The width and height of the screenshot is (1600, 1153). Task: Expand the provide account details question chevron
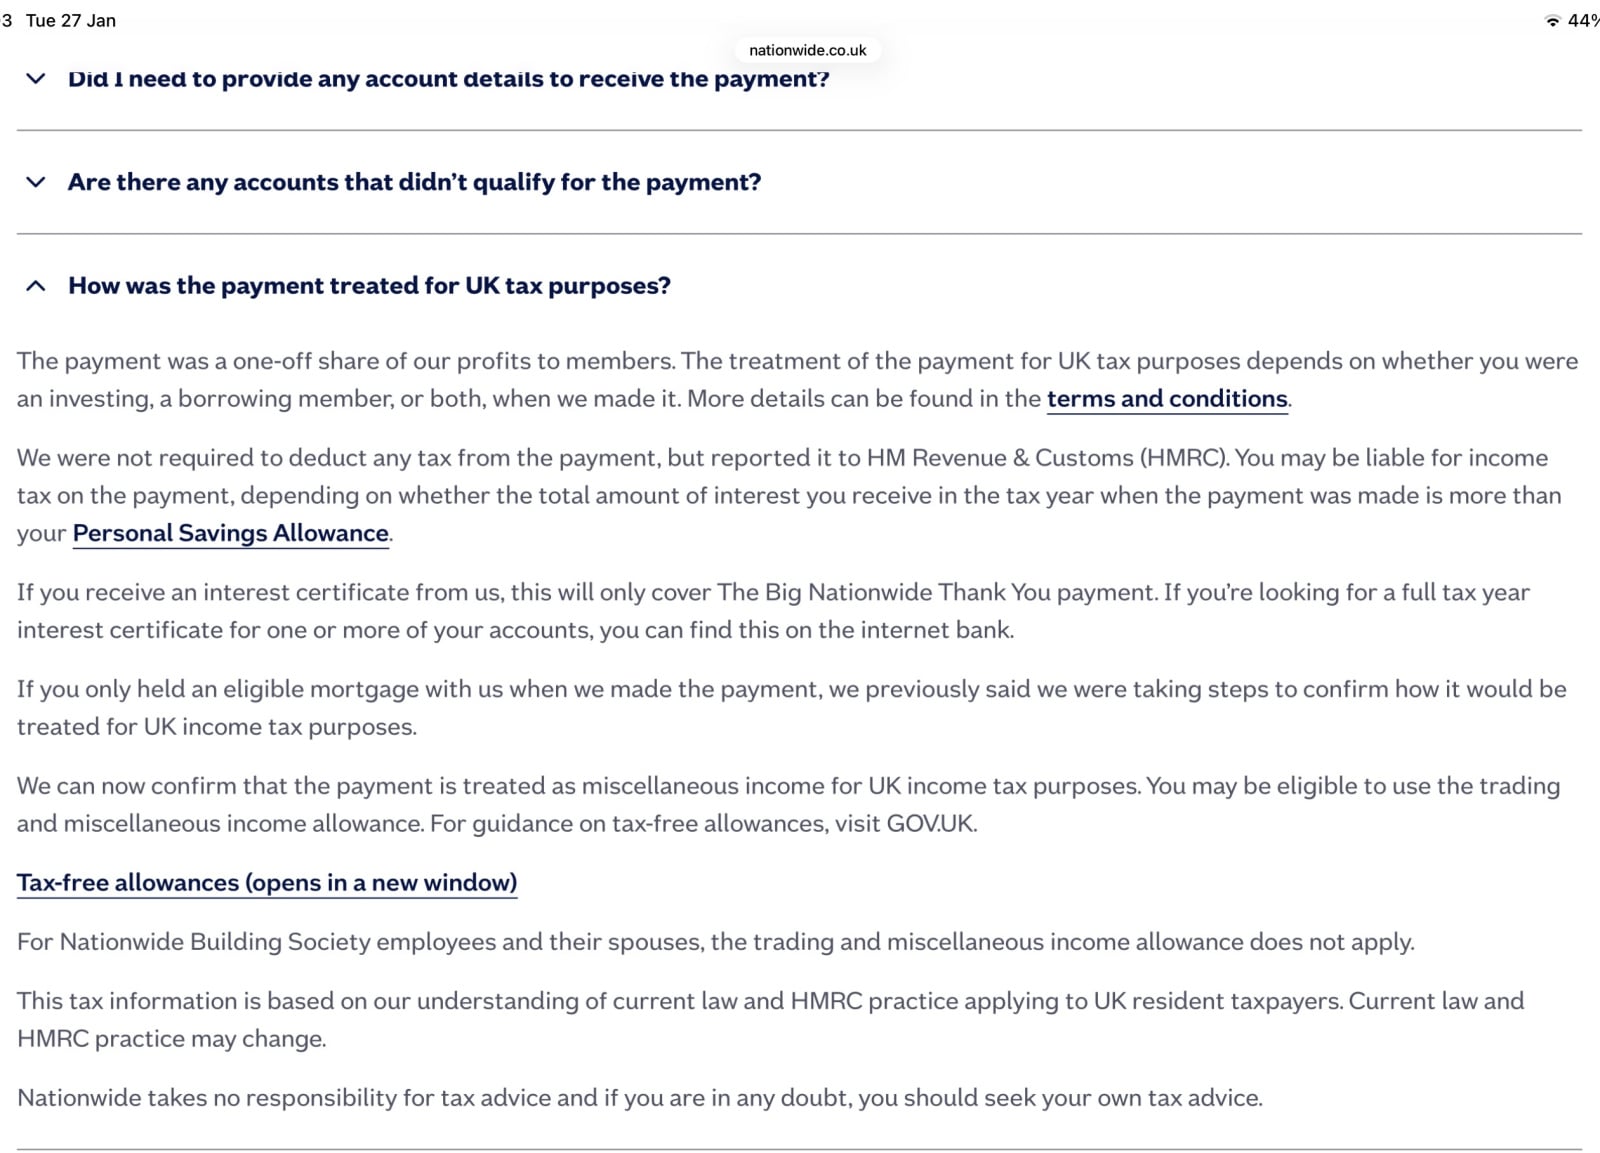pos(36,78)
